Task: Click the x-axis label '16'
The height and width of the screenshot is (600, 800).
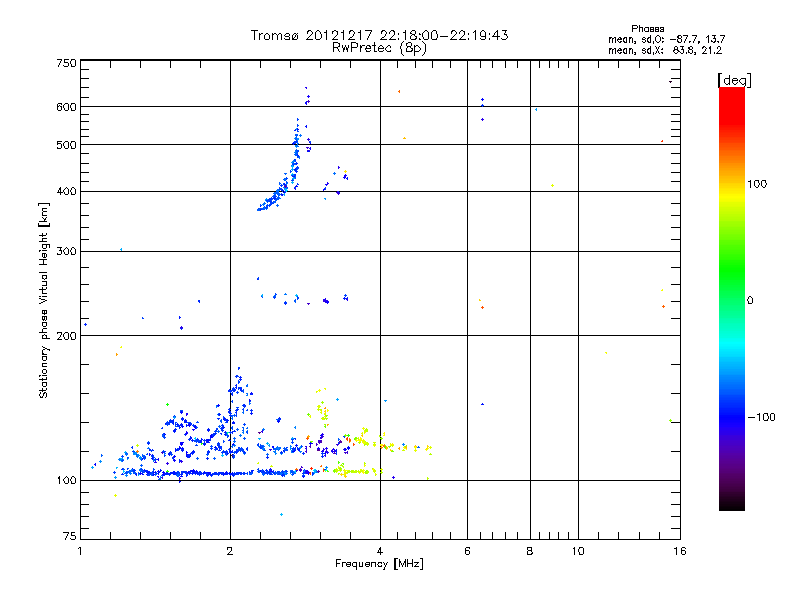Action: pyautogui.click(x=680, y=551)
